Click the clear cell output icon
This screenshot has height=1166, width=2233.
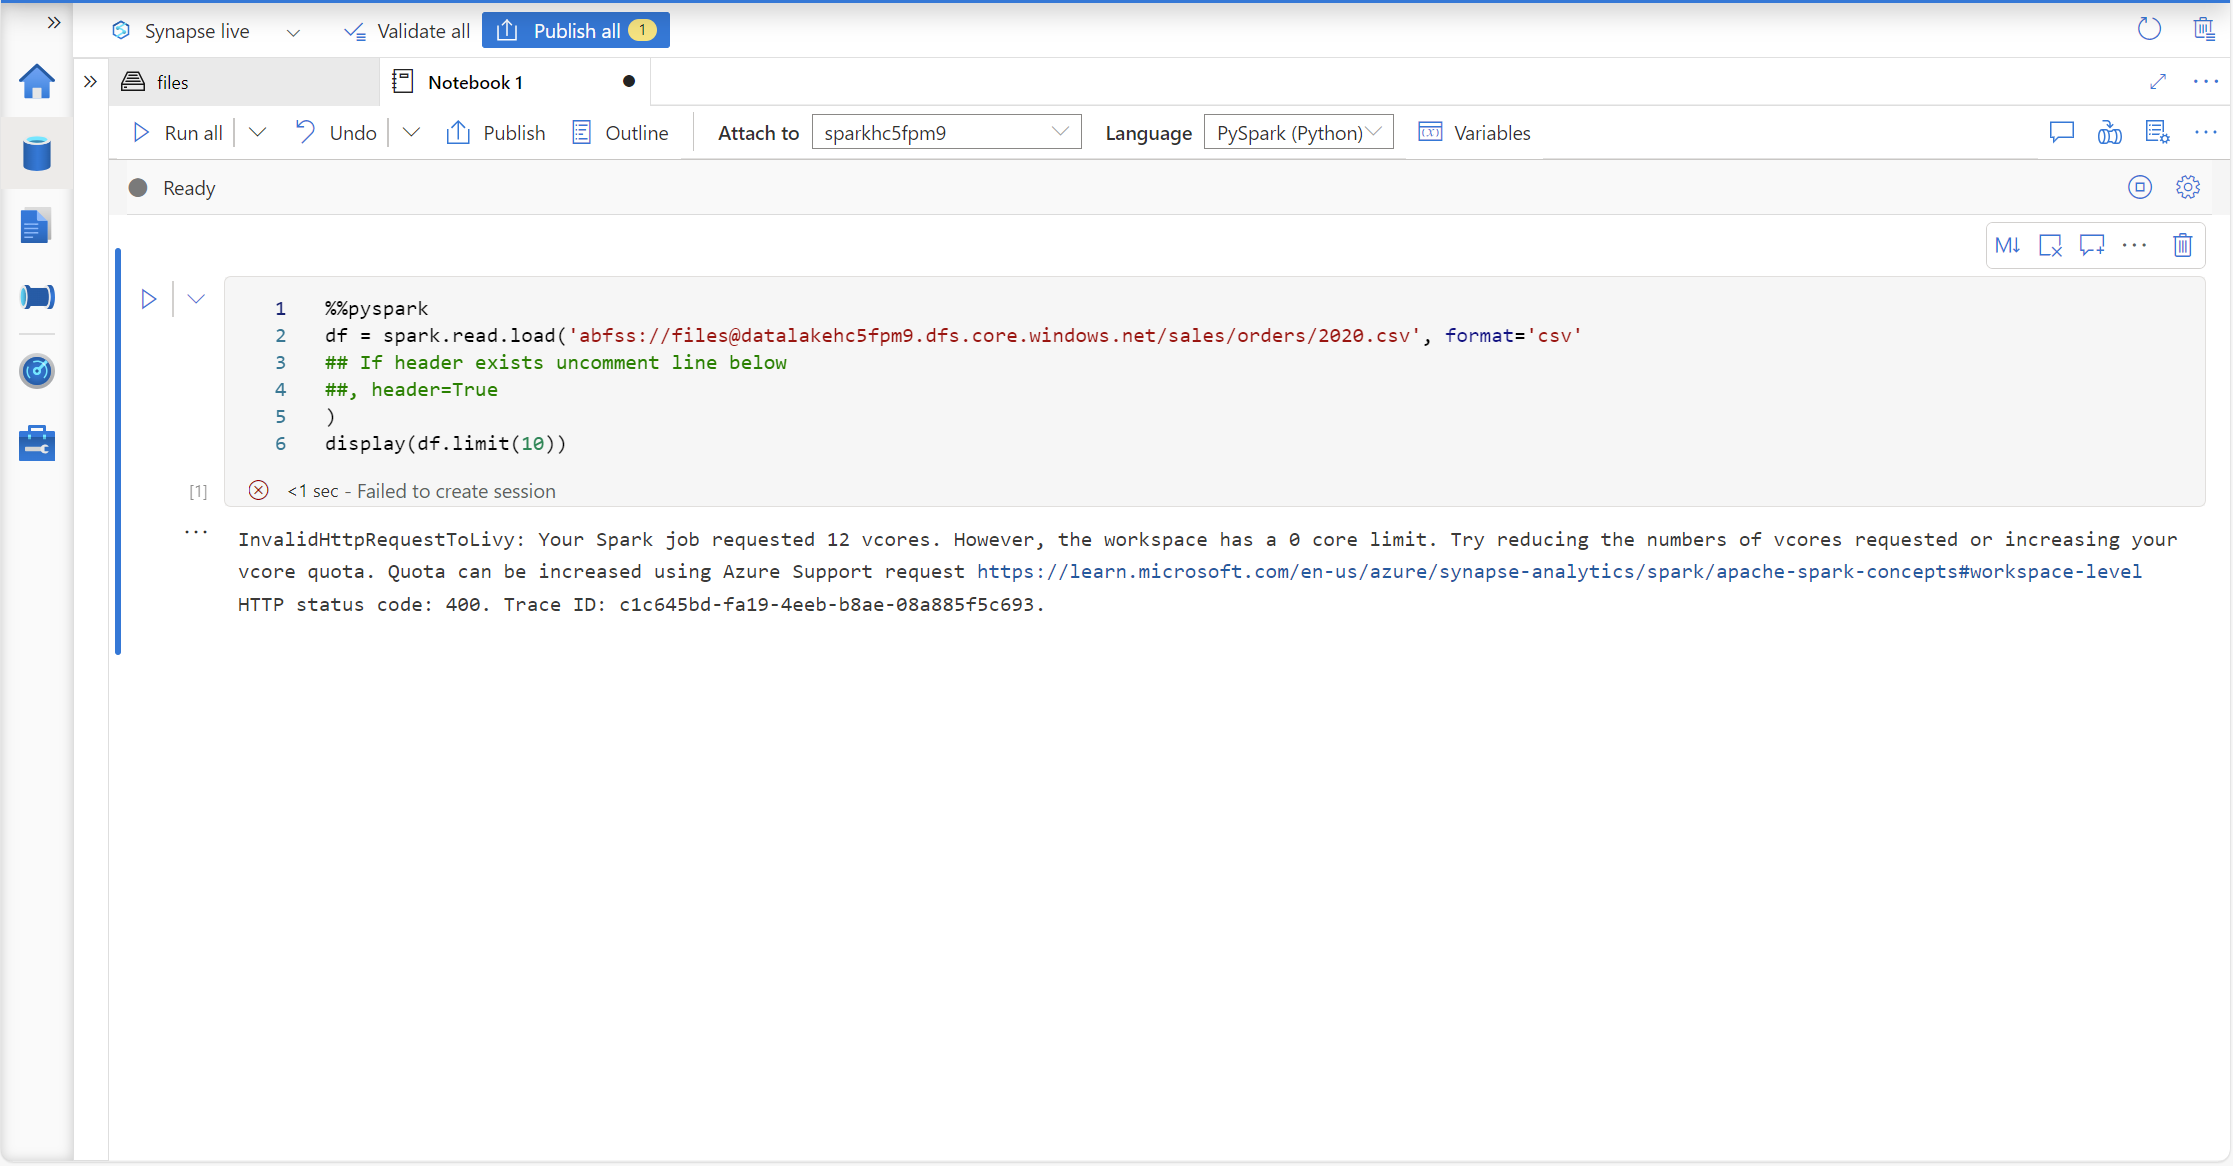[2050, 245]
